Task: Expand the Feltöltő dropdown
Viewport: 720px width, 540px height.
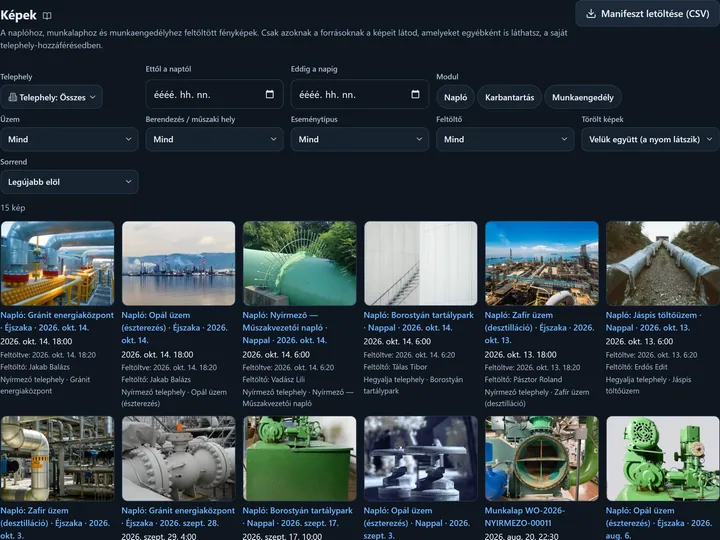Action: (x=505, y=139)
